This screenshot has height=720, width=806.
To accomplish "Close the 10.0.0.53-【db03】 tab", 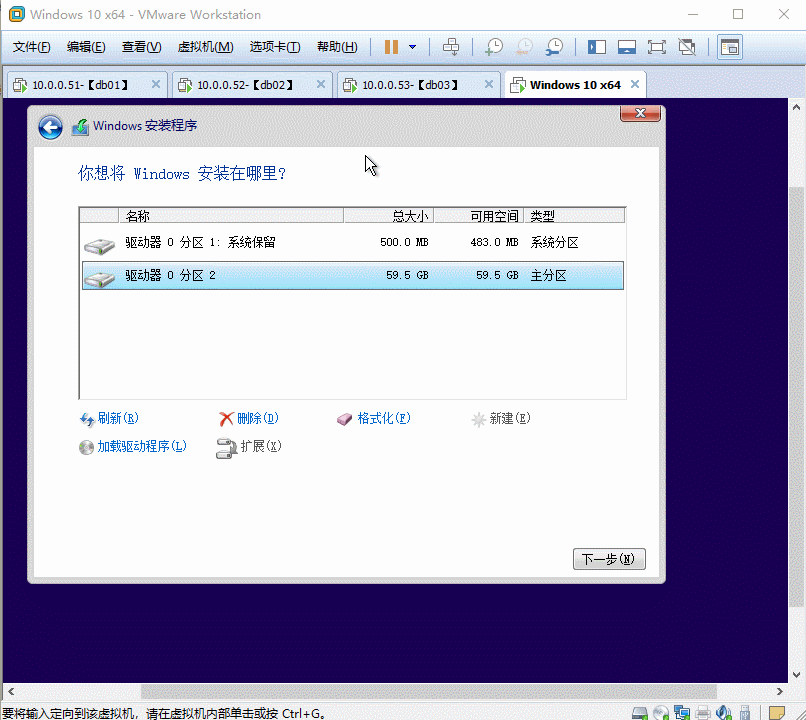I will (x=489, y=84).
